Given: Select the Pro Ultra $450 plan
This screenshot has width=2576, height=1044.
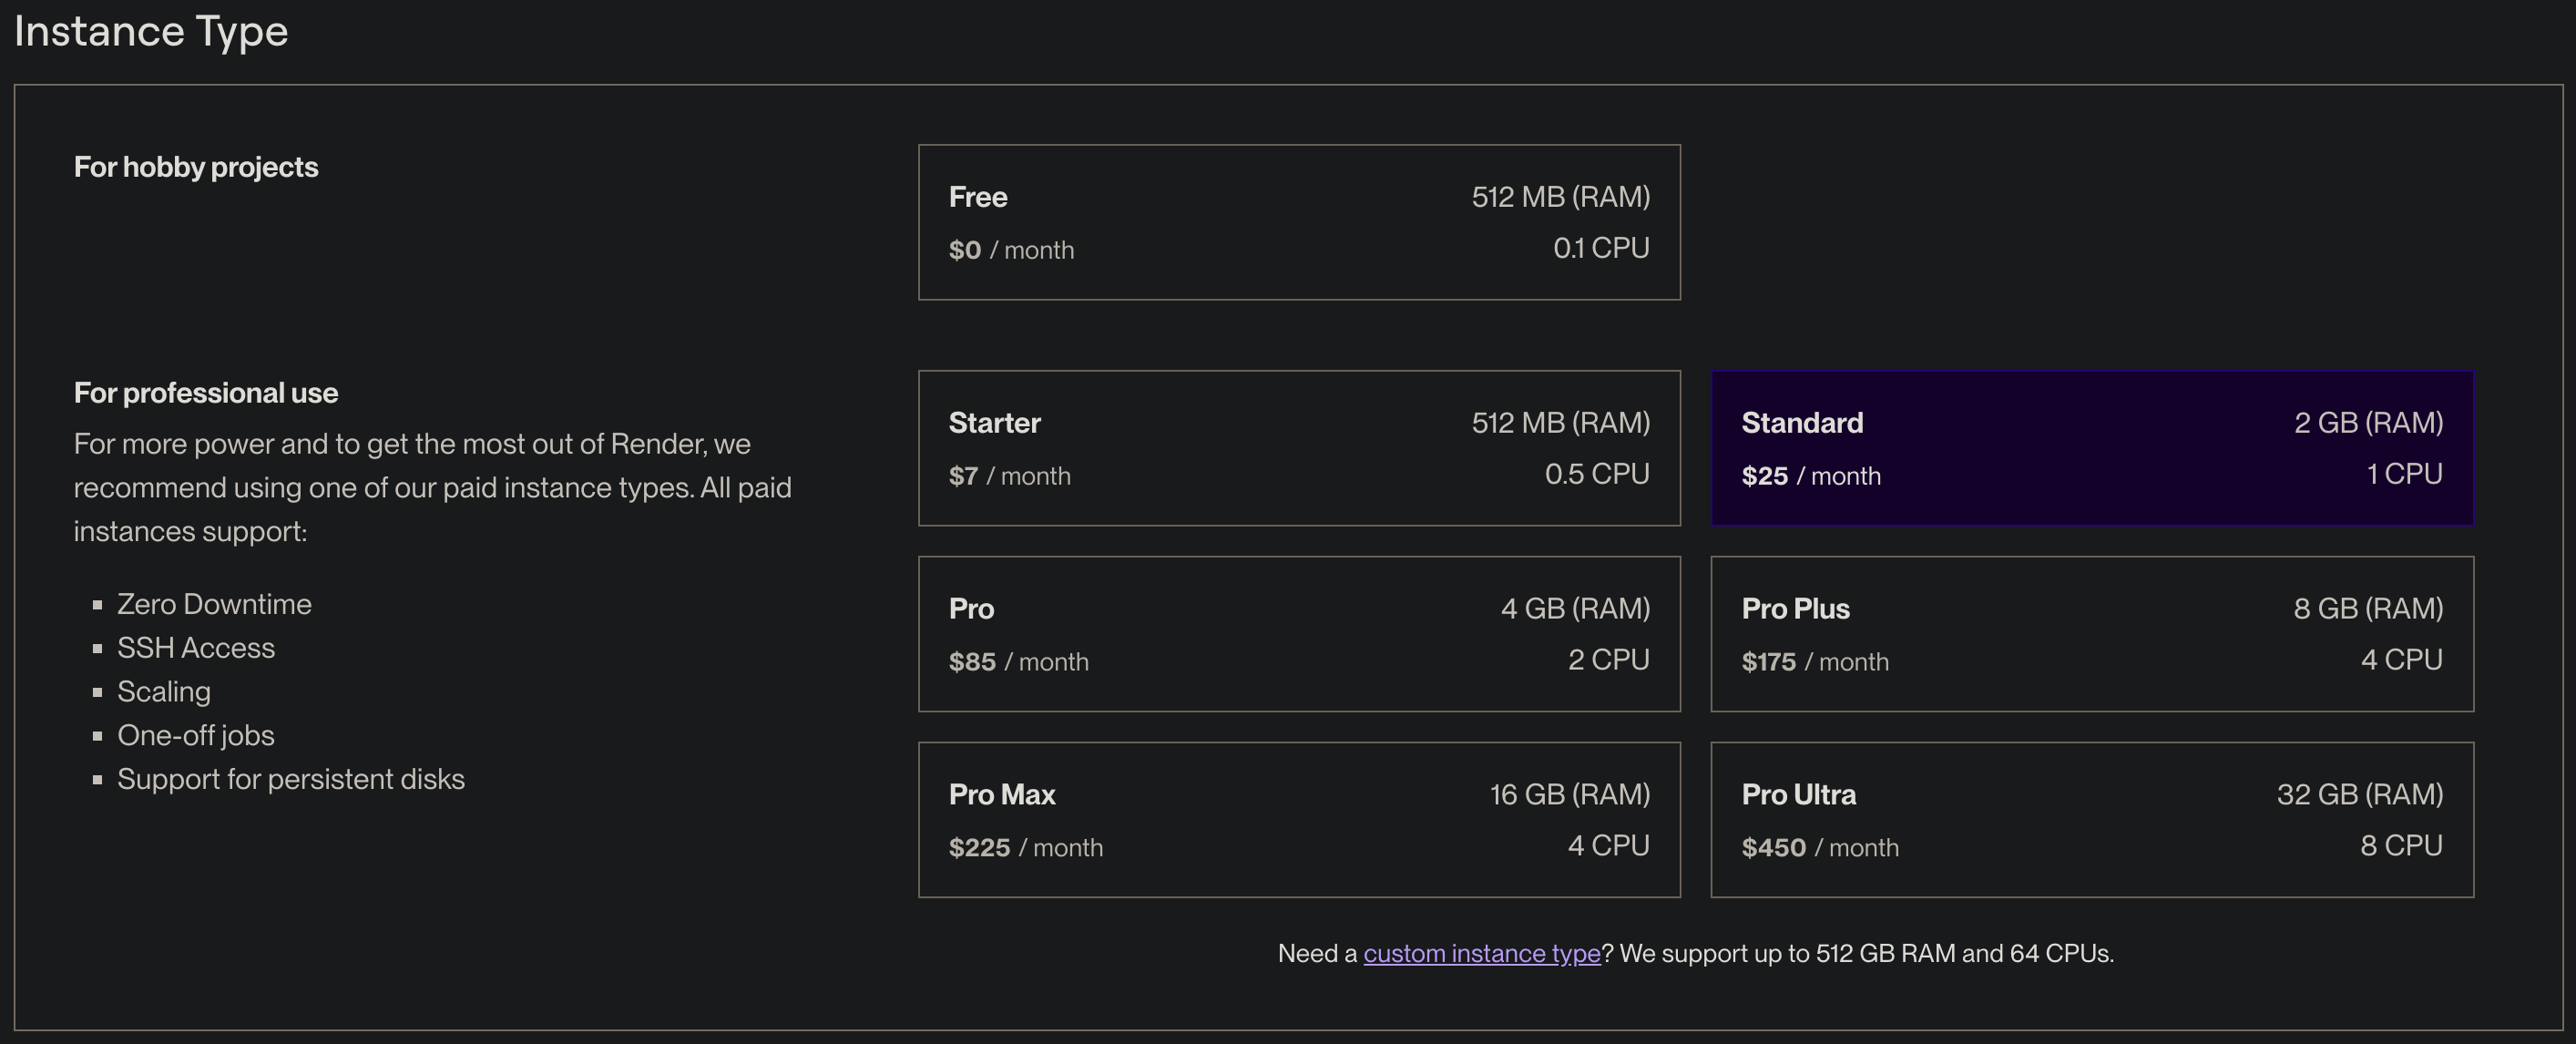Looking at the screenshot, I should pos(2091,819).
